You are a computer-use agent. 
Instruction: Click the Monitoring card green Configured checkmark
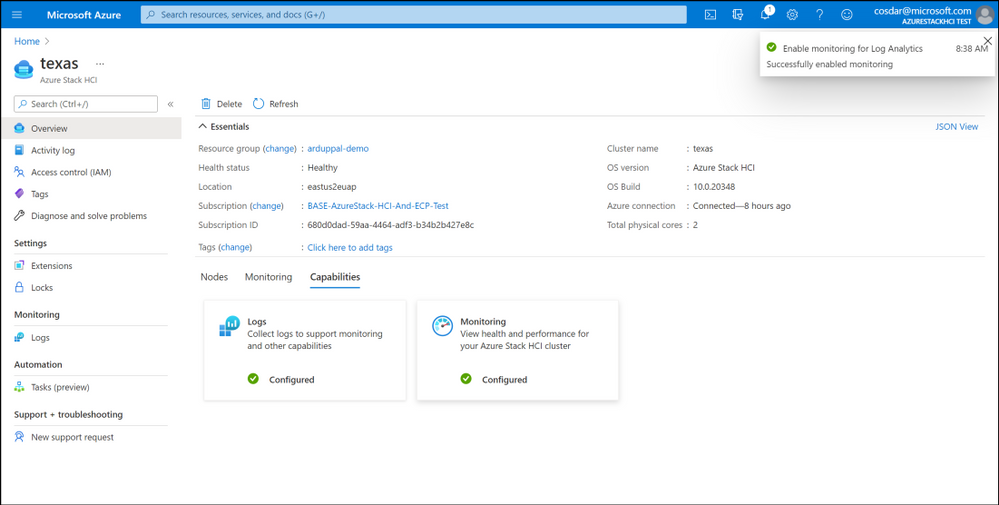[x=466, y=379]
